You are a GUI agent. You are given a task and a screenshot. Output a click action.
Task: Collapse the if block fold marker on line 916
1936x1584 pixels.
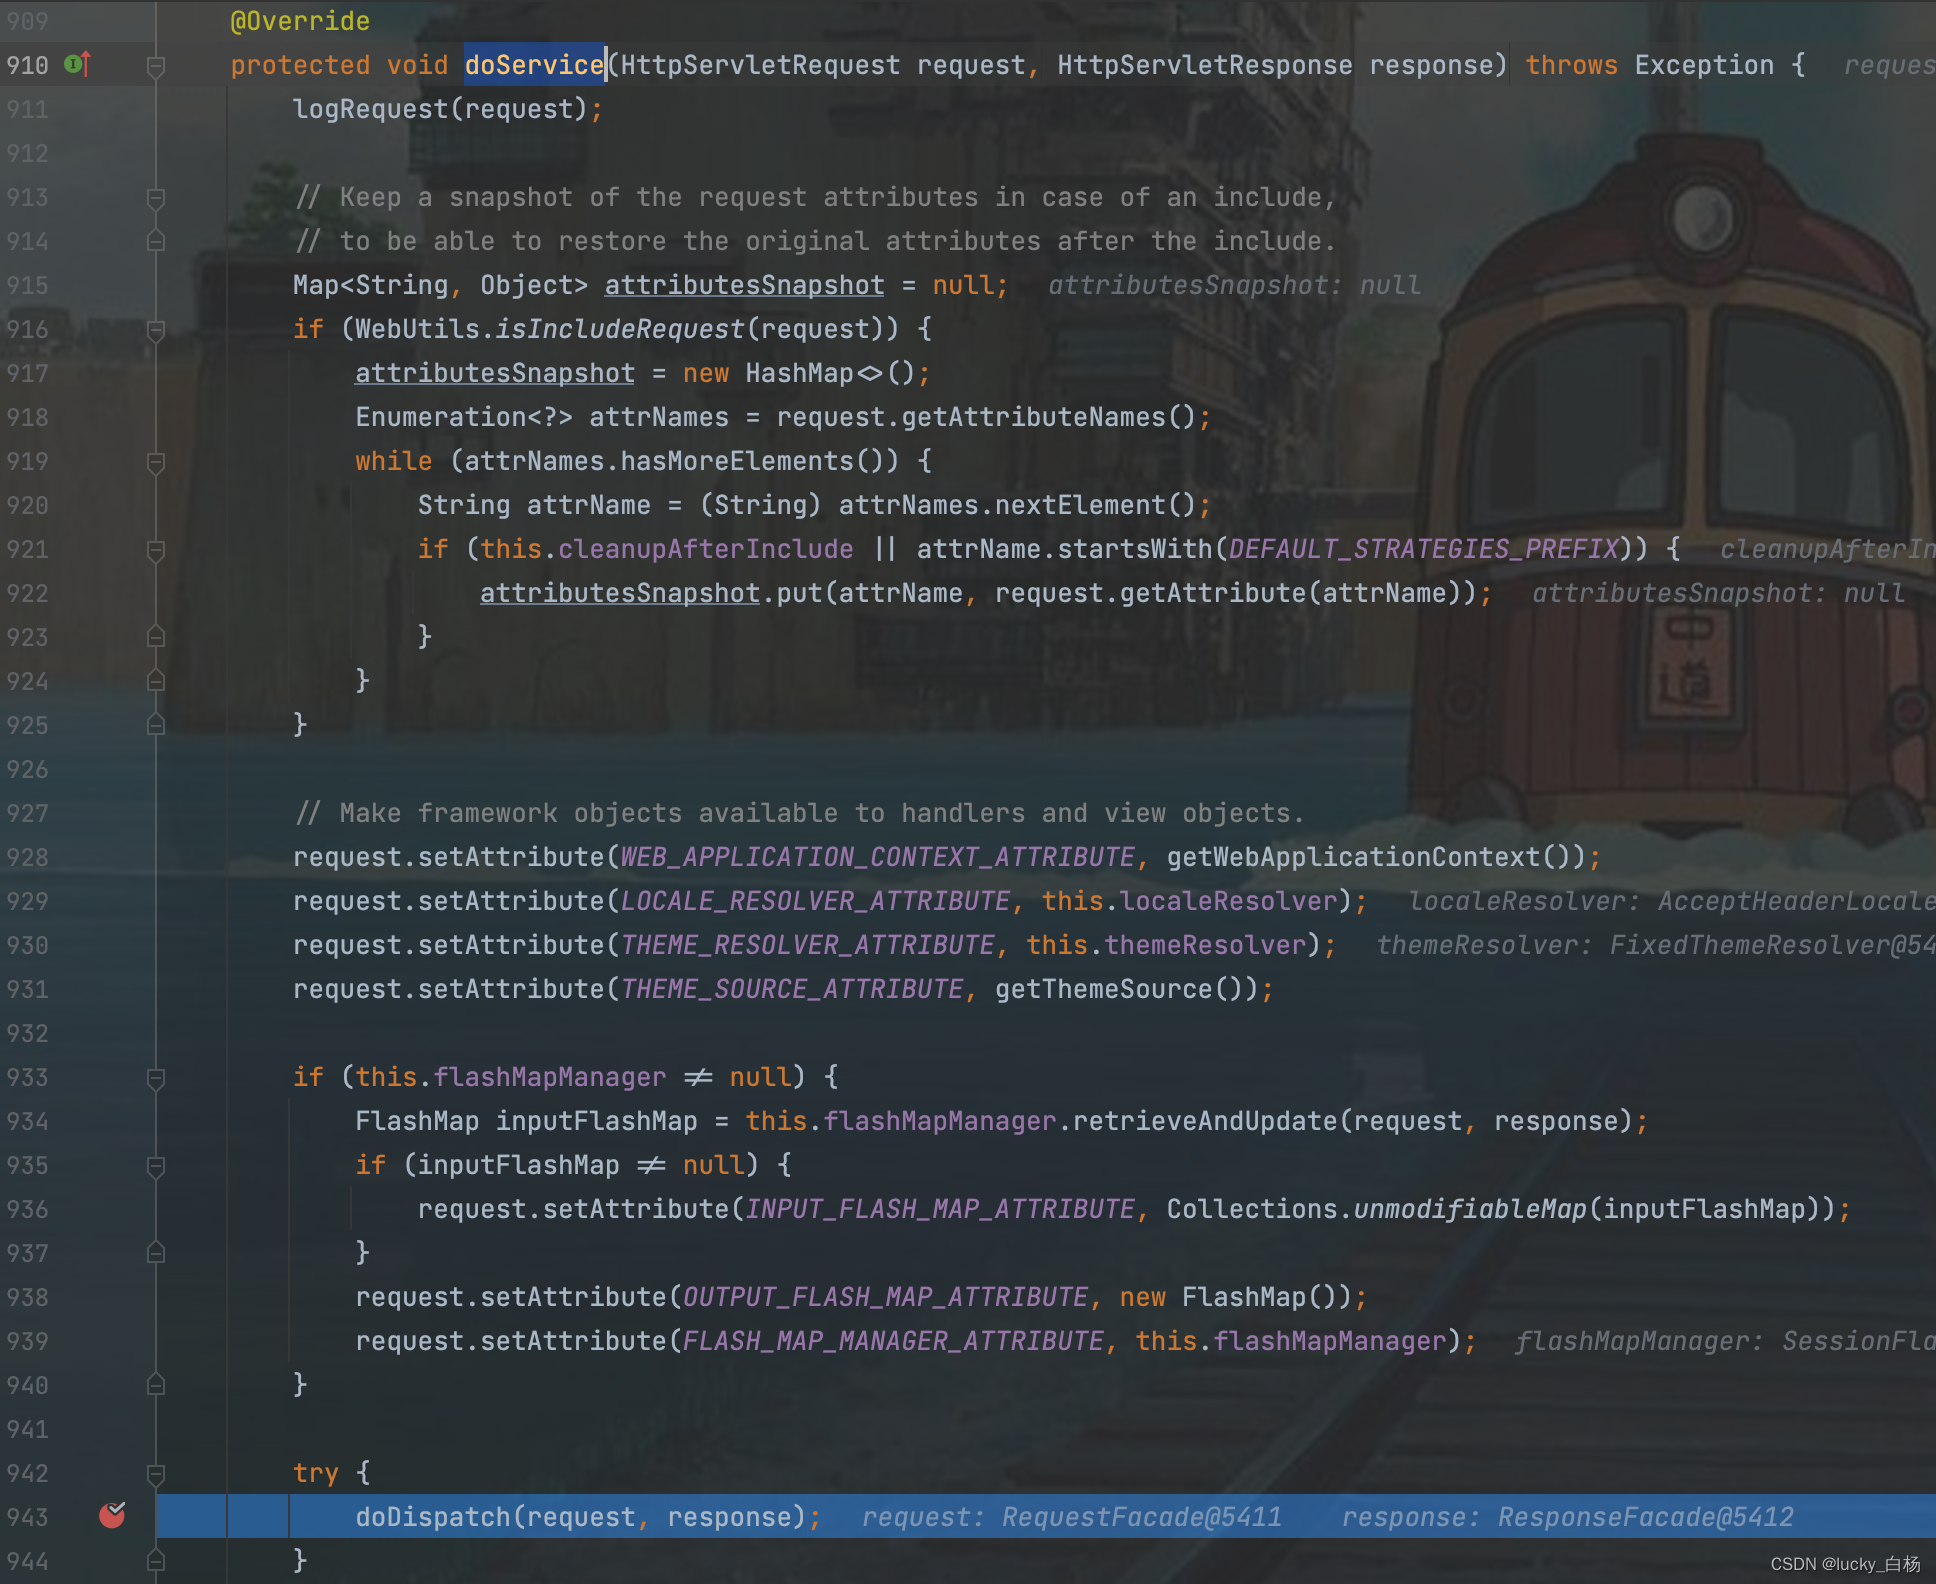pyautogui.click(x=155, y=329)
